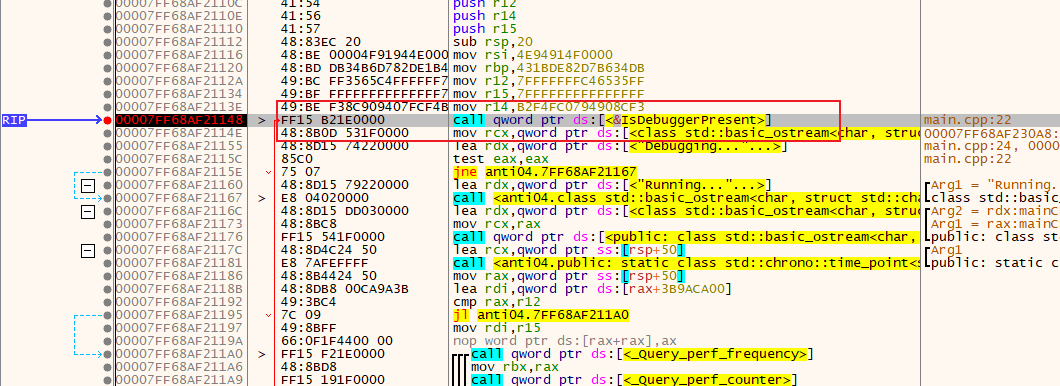Collapse fold box beside address 00007FF68AF21160
The image size is (1060, 386).
[x=87, y=185]
